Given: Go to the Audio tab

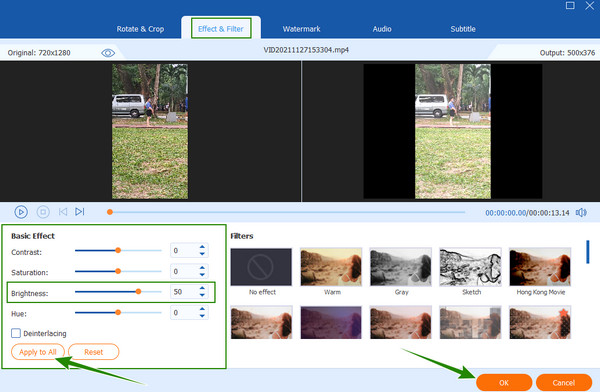Looking at the screenshot, I should pyautogui.click(x=382, y=29).
